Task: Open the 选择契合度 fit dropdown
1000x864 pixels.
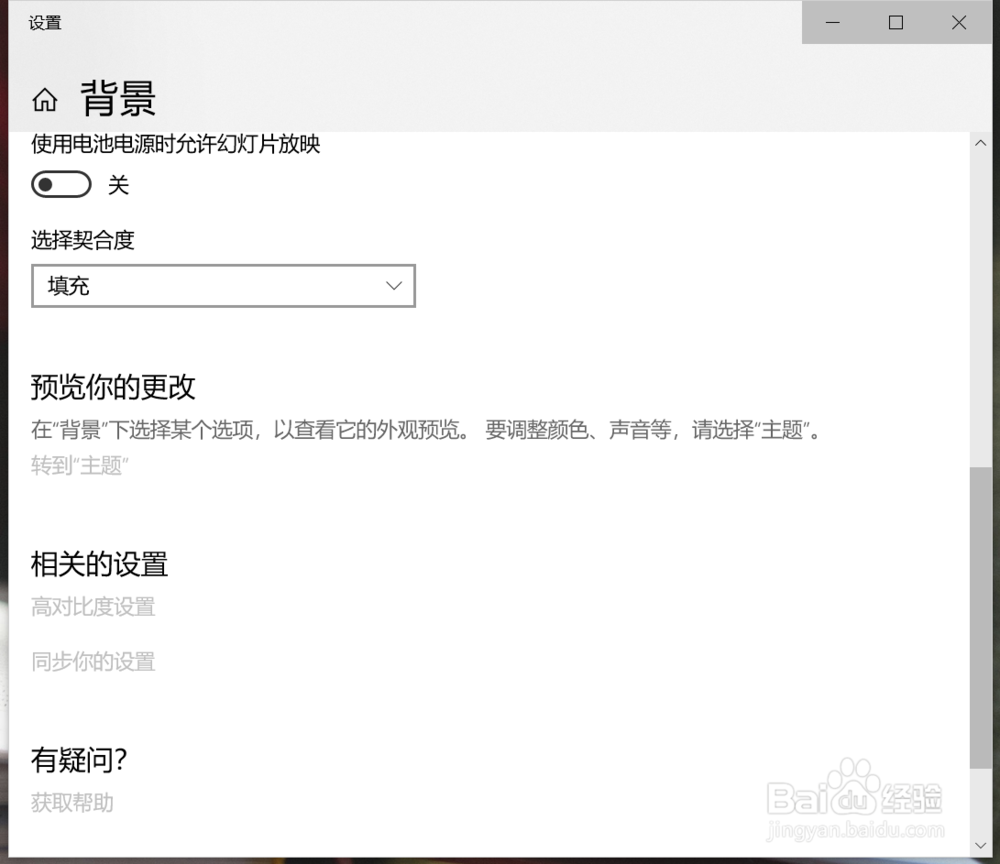Action: pos(223,286)
